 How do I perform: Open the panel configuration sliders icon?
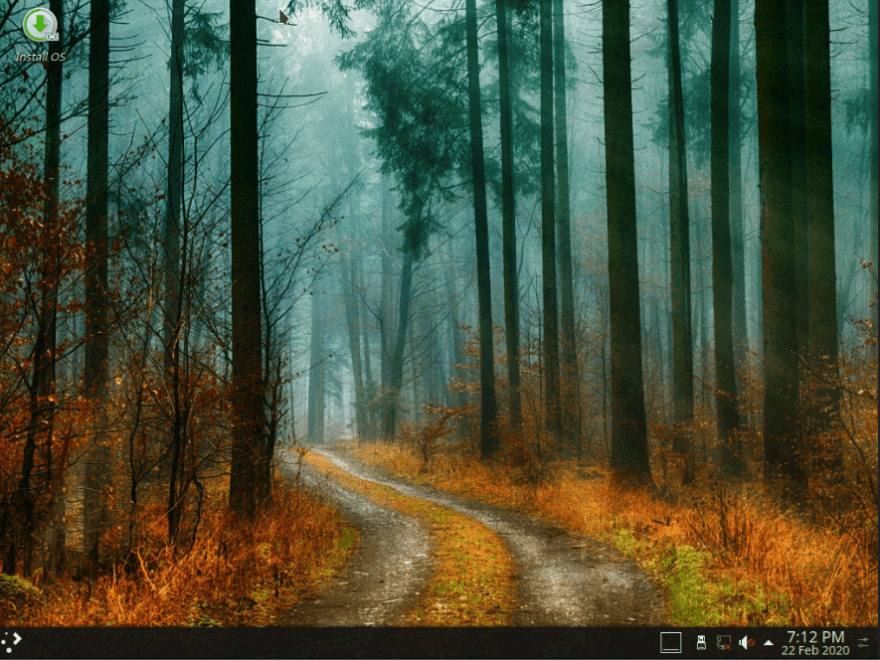tap(864, 643)
